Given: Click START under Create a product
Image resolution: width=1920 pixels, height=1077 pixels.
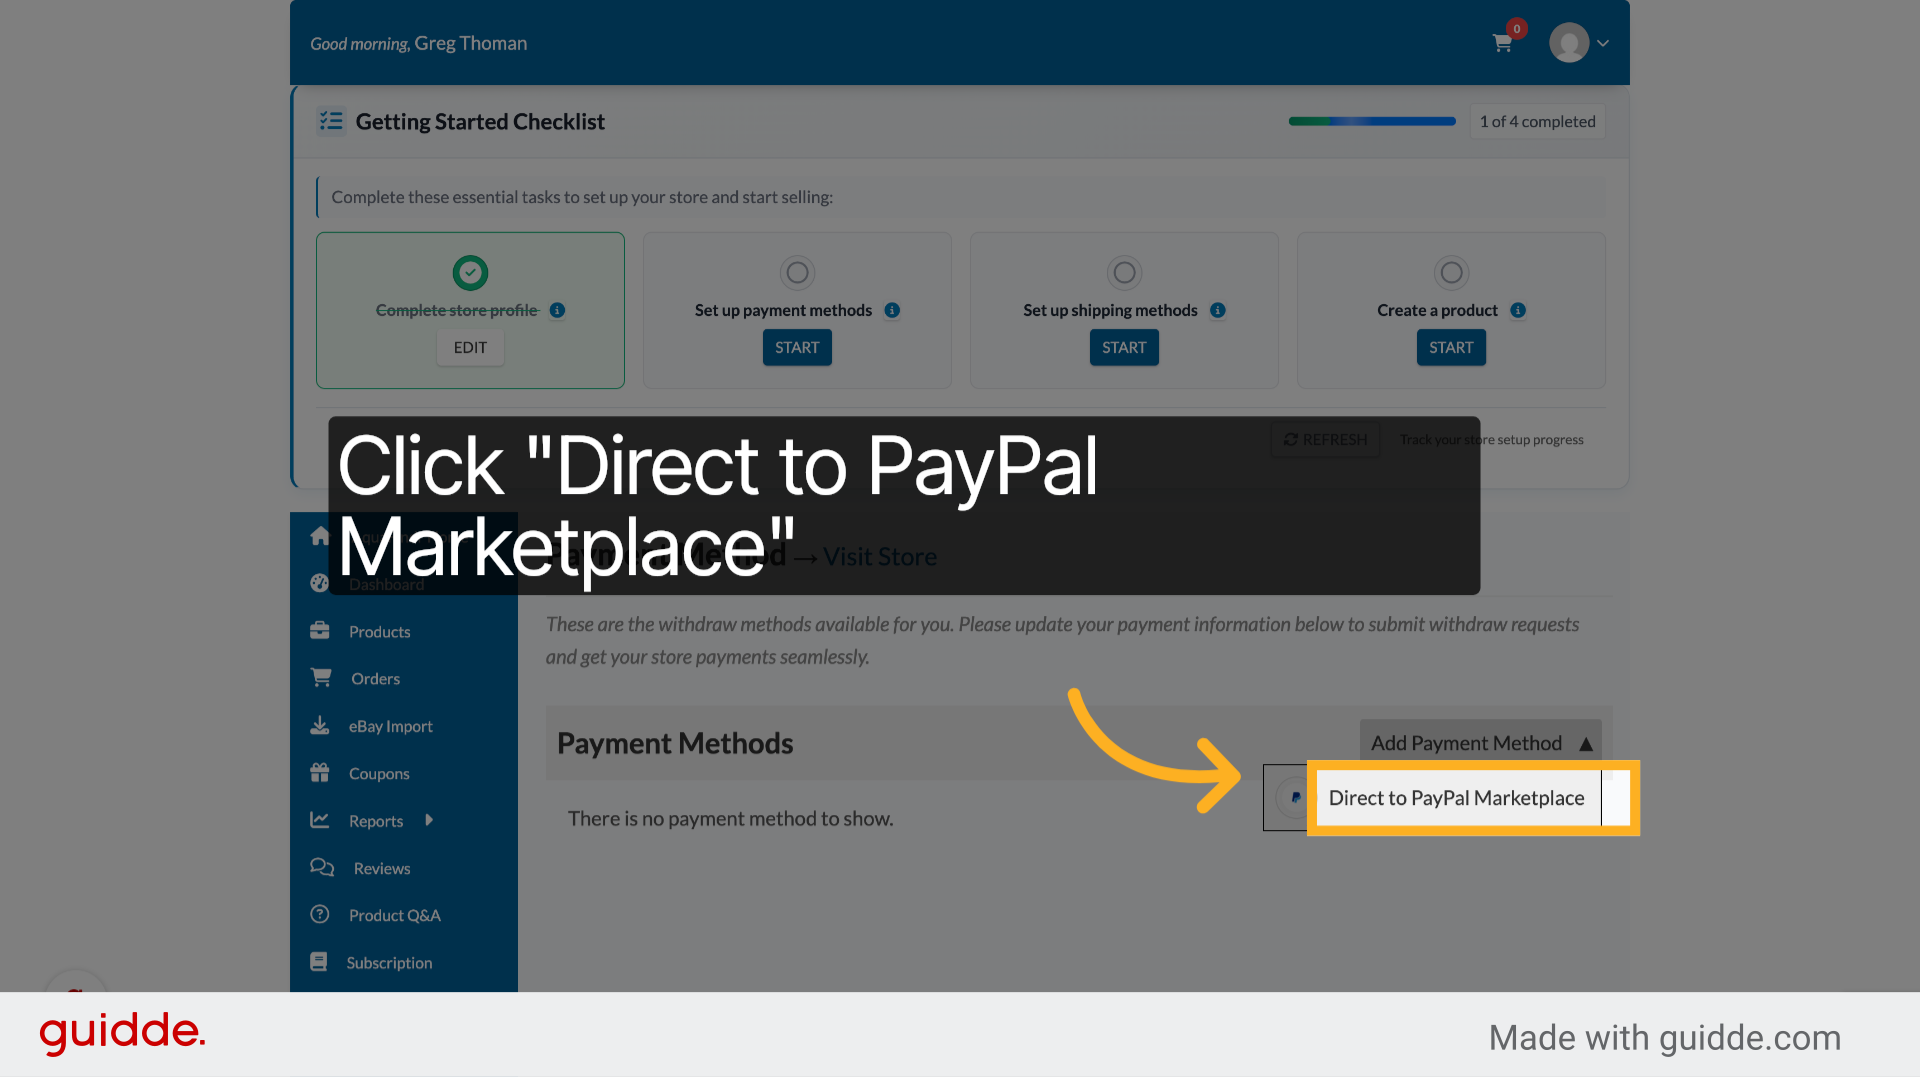Looking at the screenshot, I should pos(1451,347).
